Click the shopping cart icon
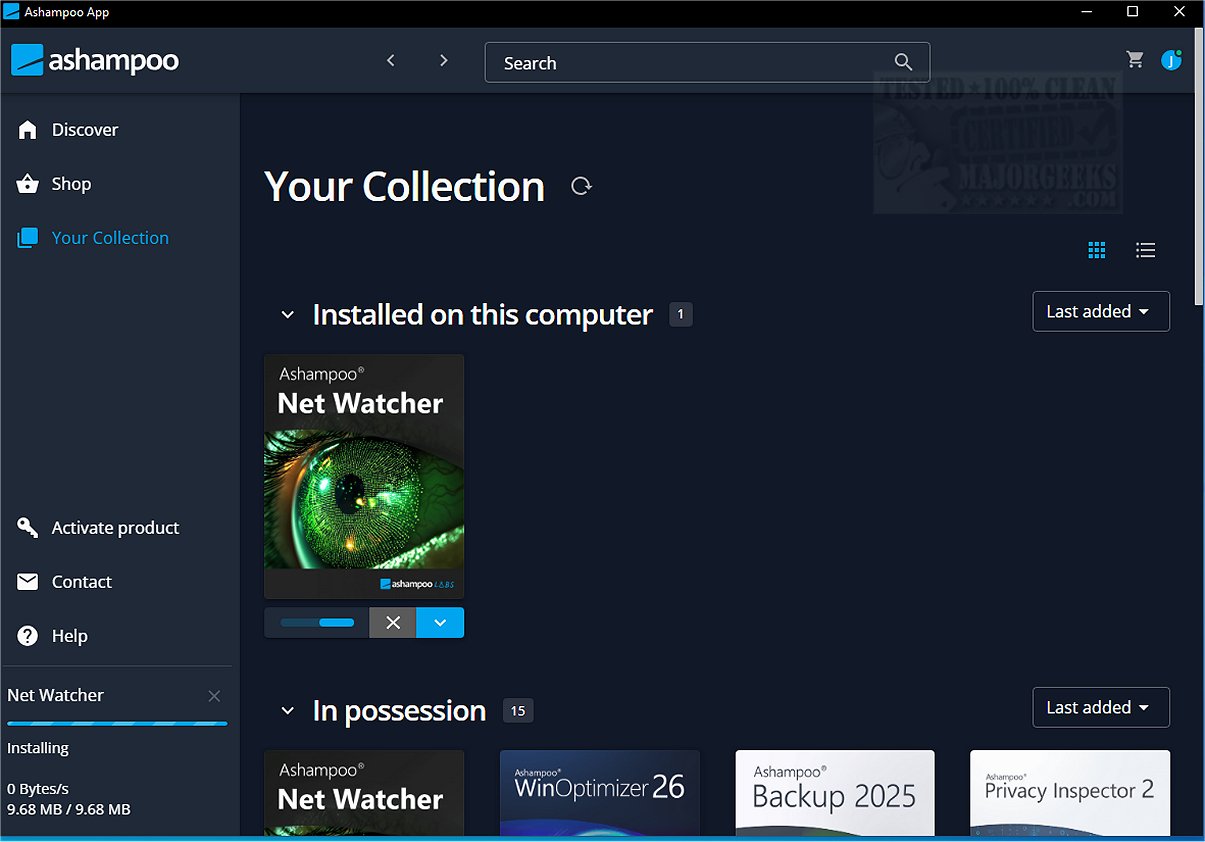This screenshot has height=842, width=1205. point(1135,60)
